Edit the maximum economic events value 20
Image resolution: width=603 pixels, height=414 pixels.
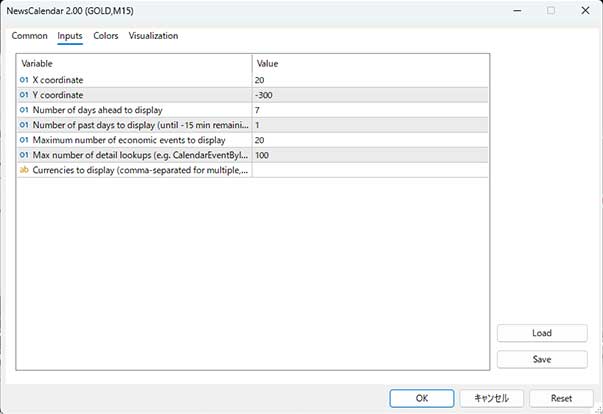[x=370, y=140]
